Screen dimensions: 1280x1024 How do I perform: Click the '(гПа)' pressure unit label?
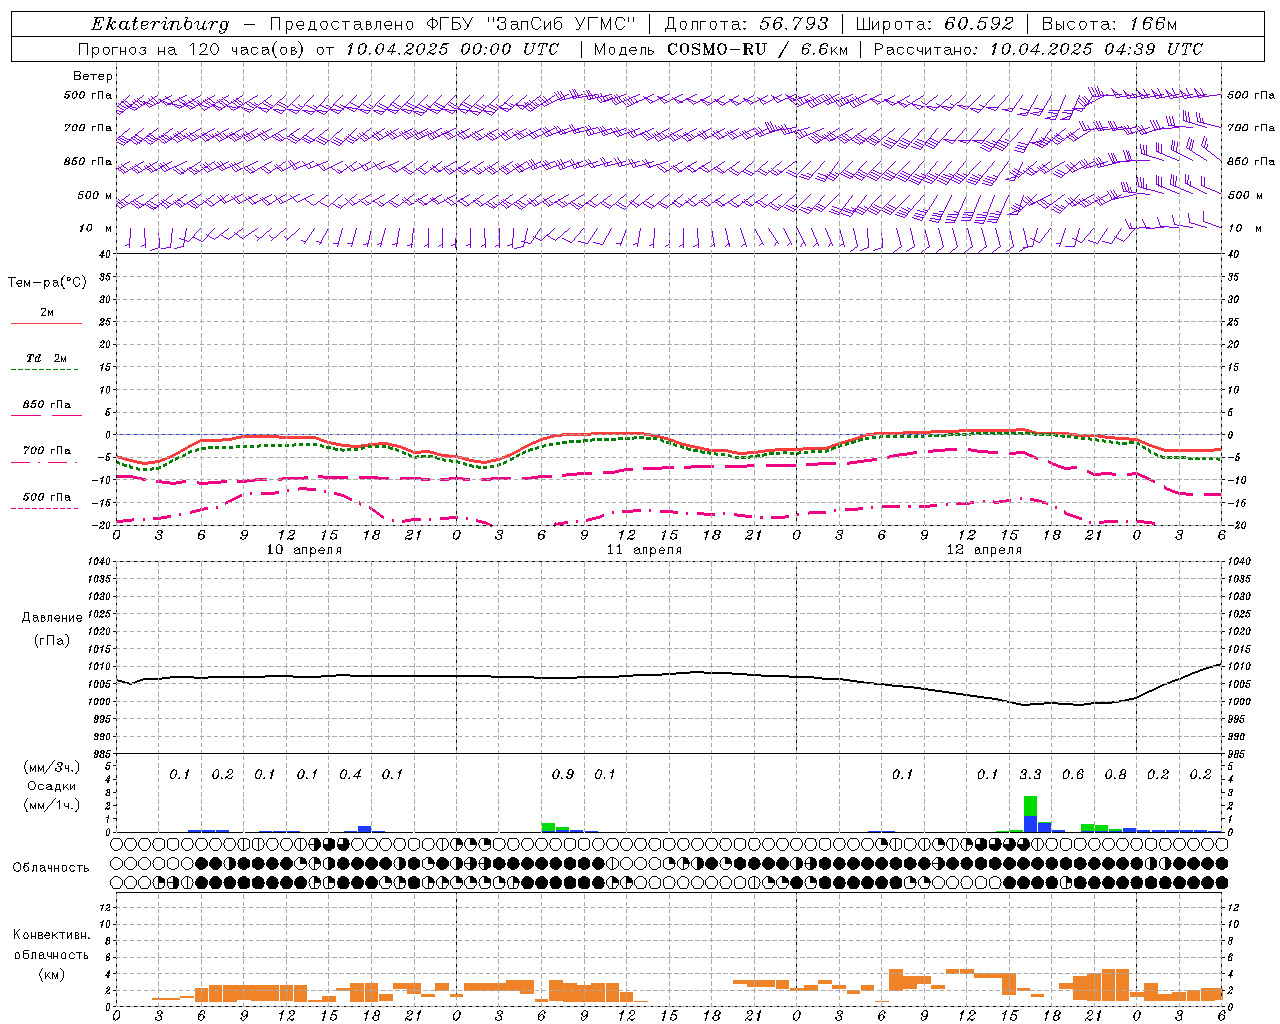[x=51, y=640]
